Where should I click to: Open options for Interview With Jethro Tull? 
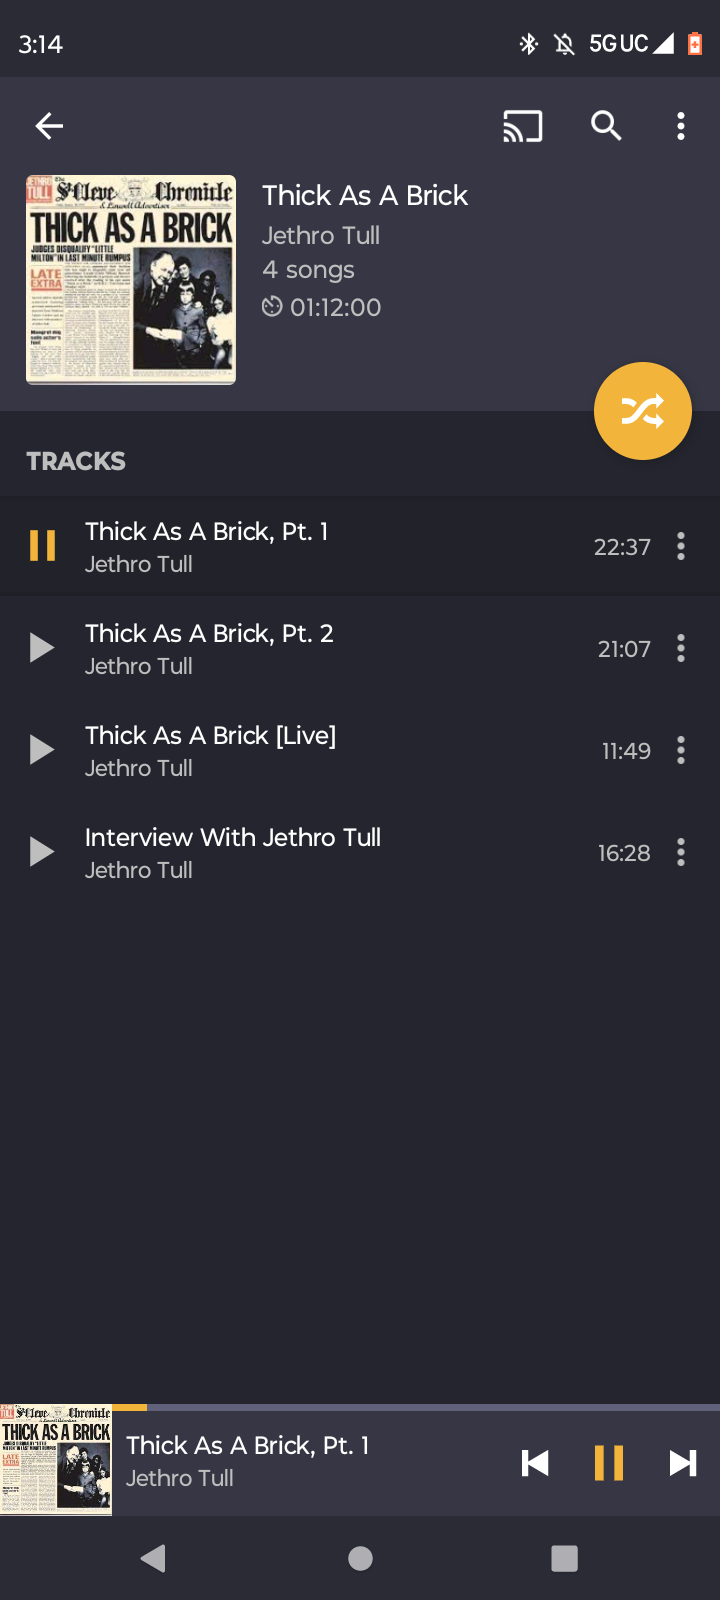click(681, 852)
